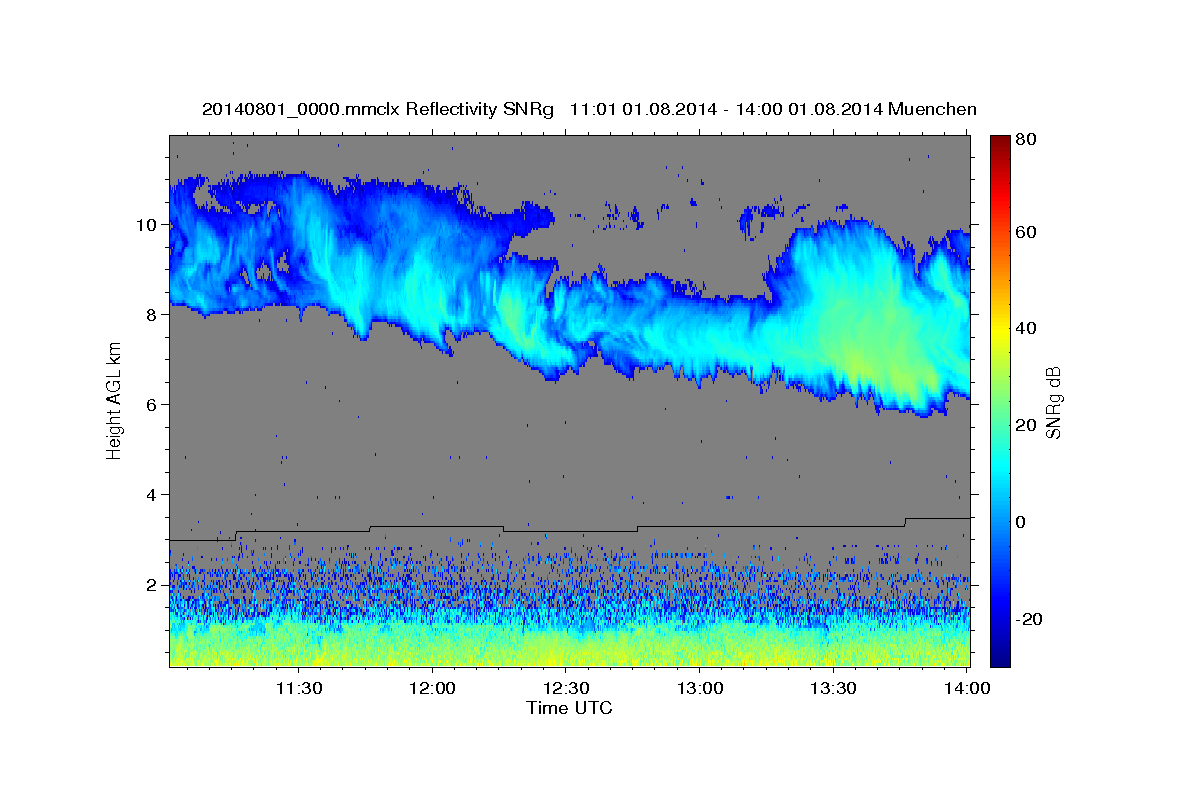Click the 12:30 time tick label

(566, 688)
